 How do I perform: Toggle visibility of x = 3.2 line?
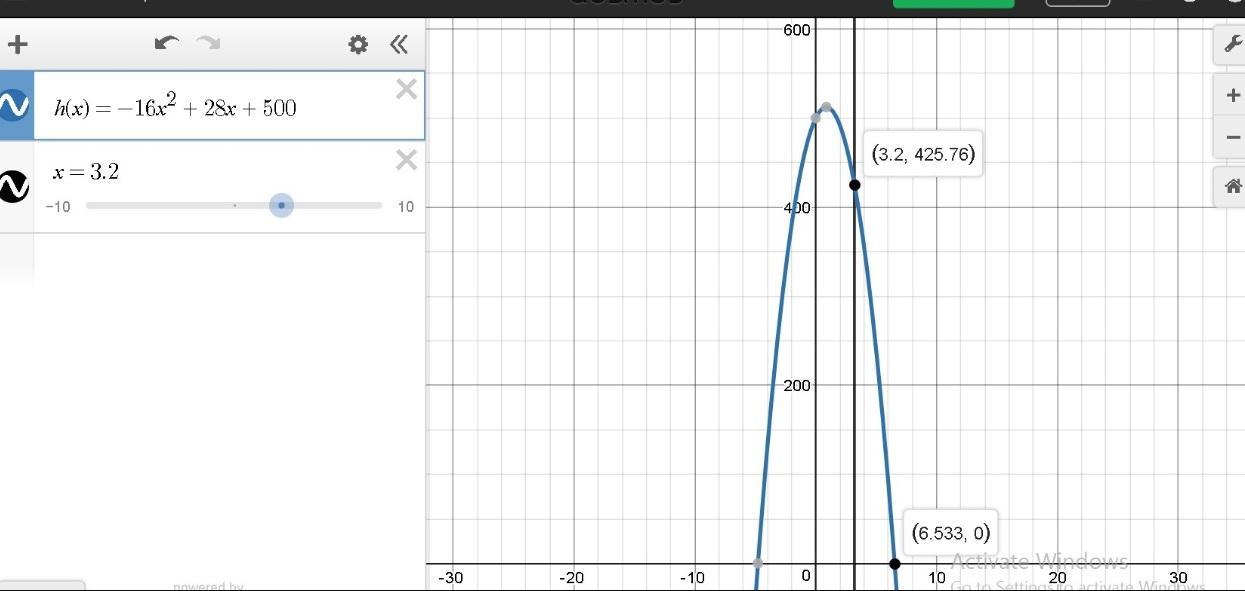coord(14,186)
